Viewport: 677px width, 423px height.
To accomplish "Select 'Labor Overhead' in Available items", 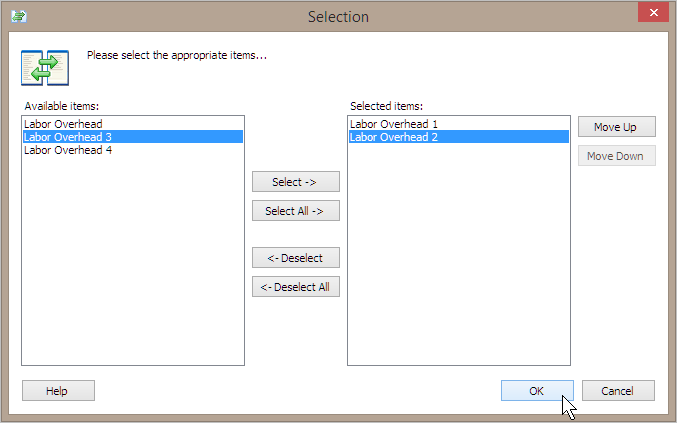I will 63,124.
